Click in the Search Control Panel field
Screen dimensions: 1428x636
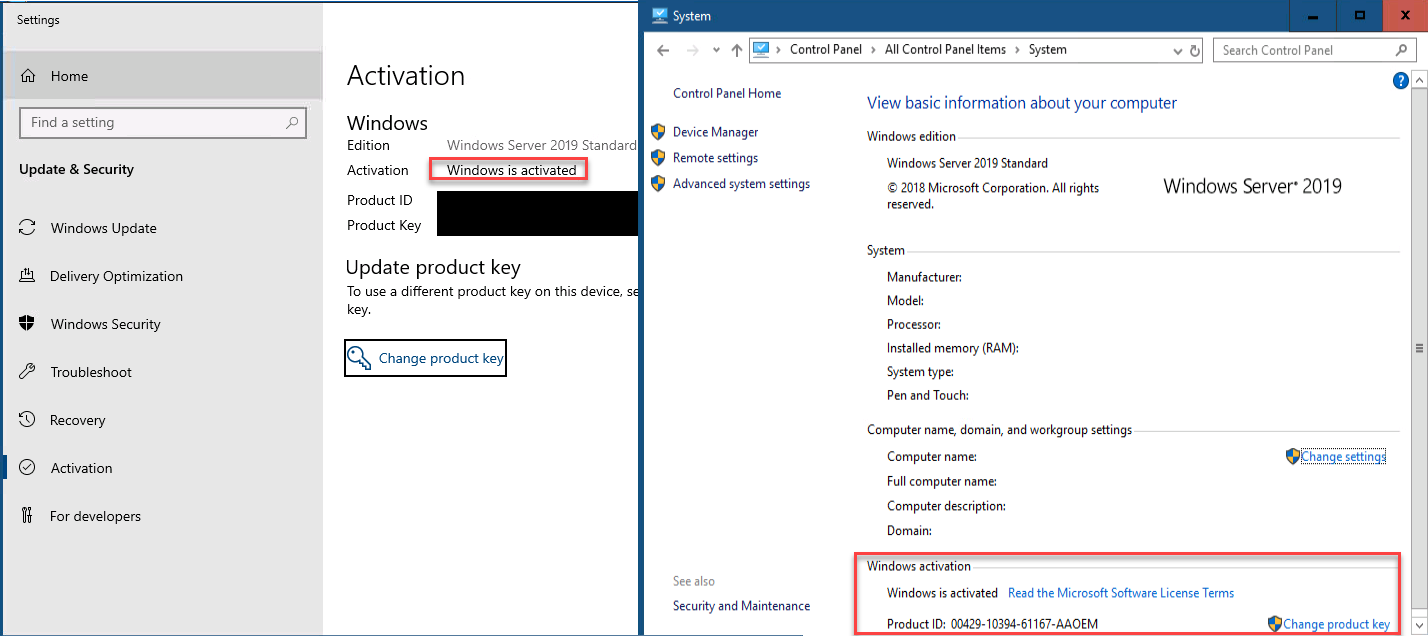pyautogui.click(x=1315, y=50)
